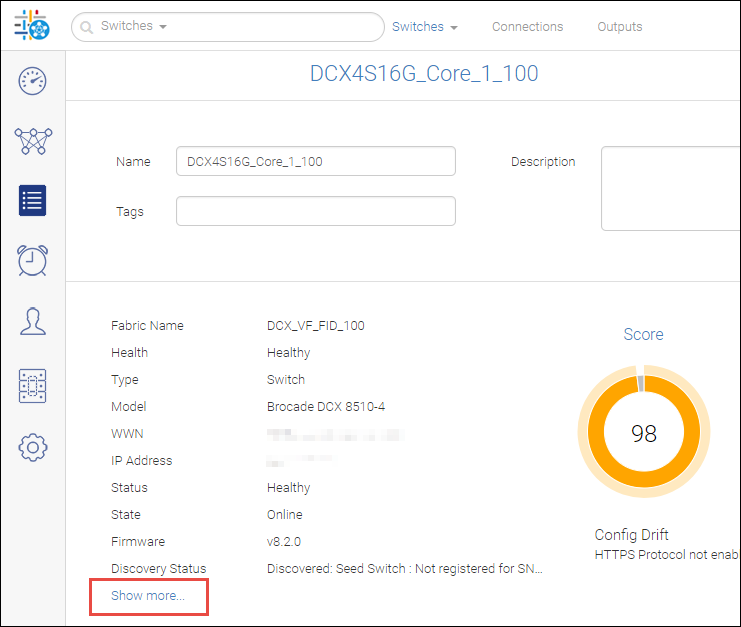Switch to the Outputs tab
This screenshot has height=627, width=741.
619,27
